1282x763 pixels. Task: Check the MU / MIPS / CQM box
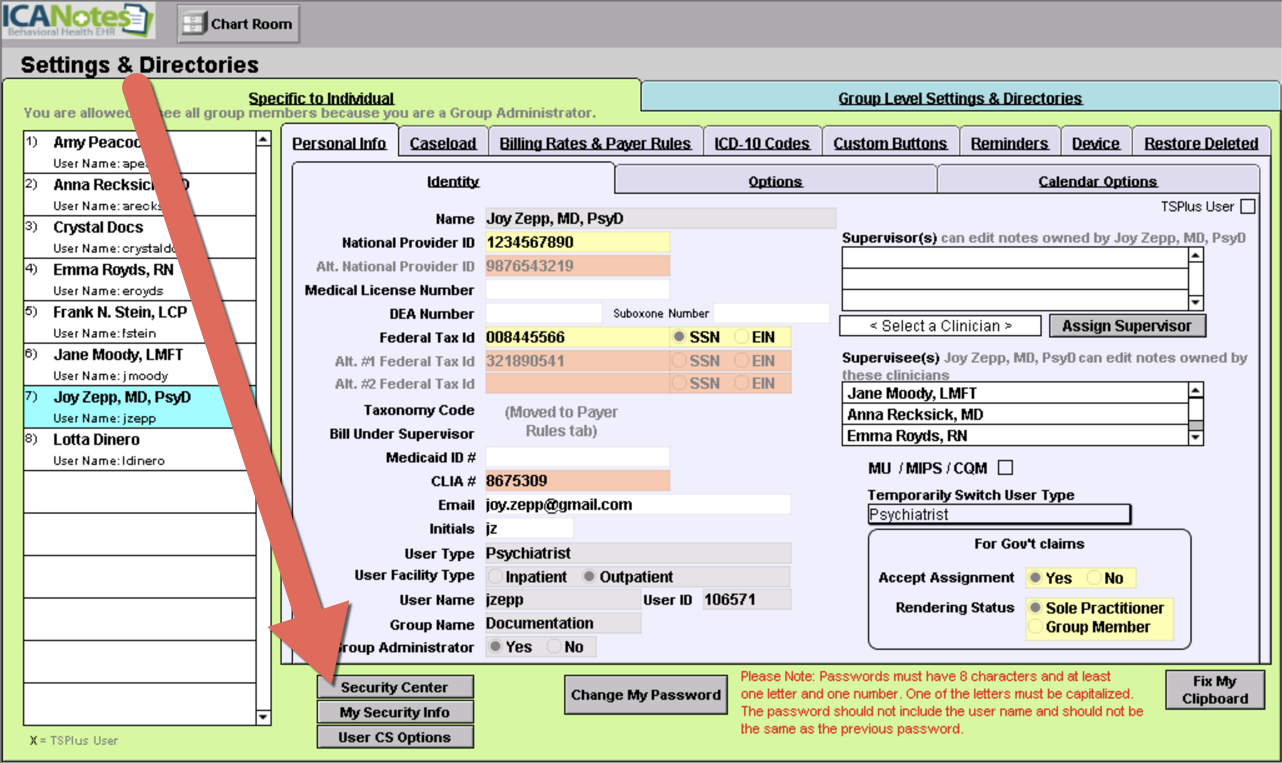click(1006, 468)
